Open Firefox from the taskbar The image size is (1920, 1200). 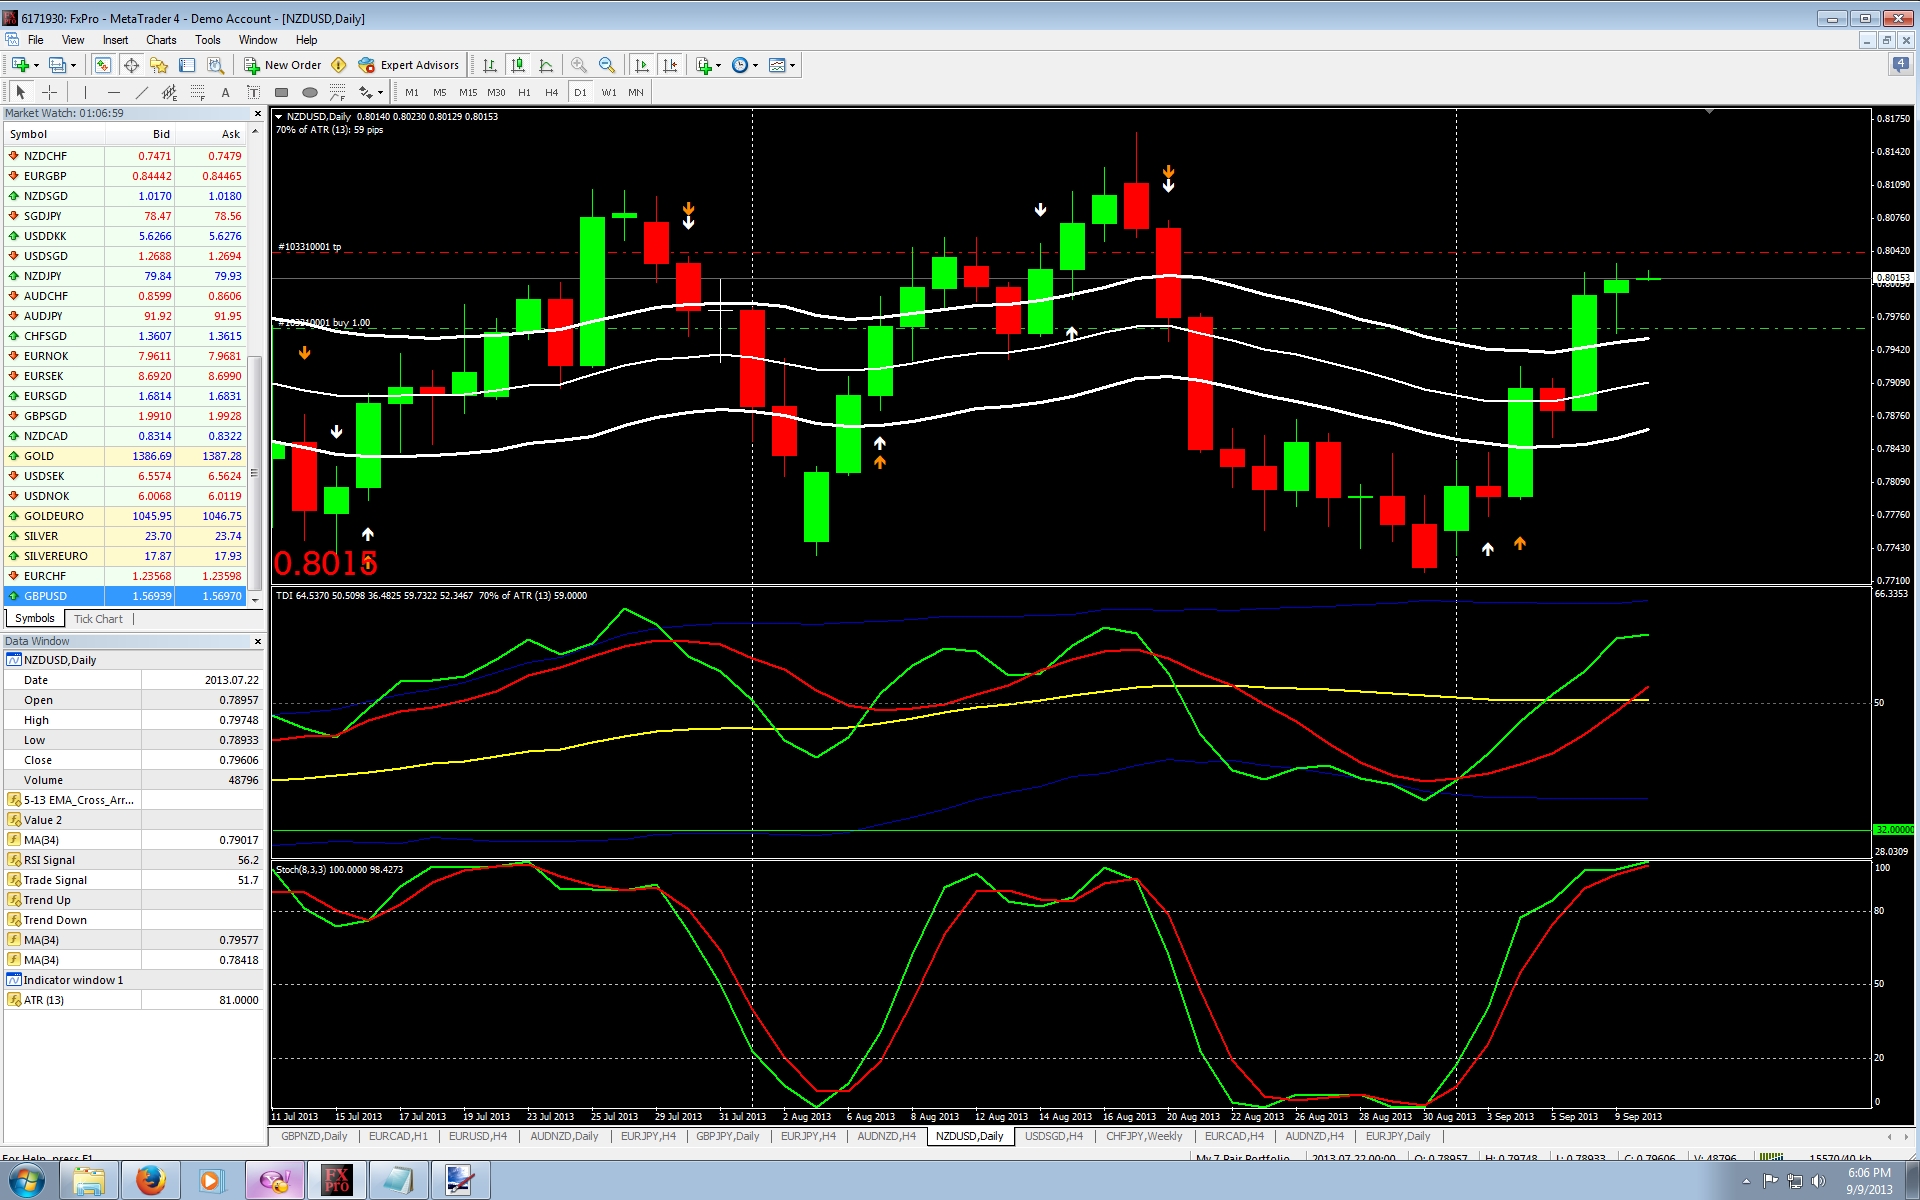pos(151,1181)
